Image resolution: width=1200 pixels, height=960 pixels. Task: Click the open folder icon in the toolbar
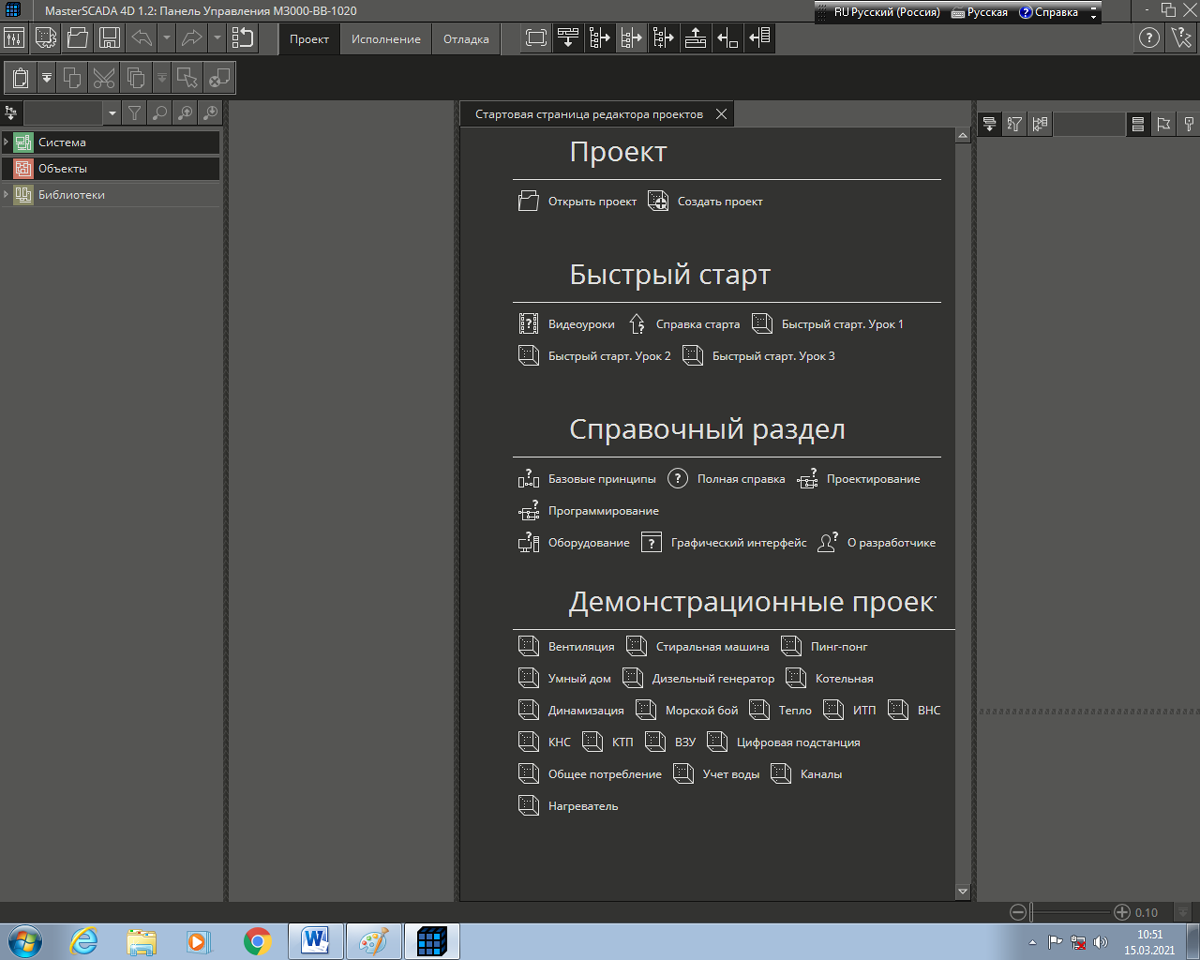(78, 39)
